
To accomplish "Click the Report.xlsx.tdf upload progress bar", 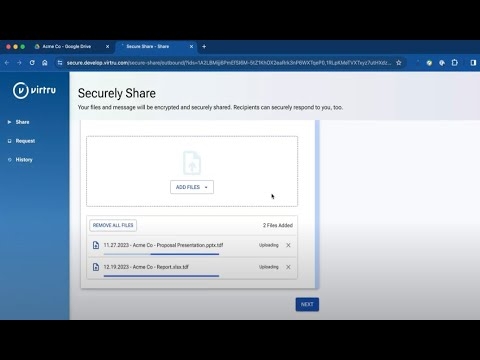I will (x=161, y=276).
